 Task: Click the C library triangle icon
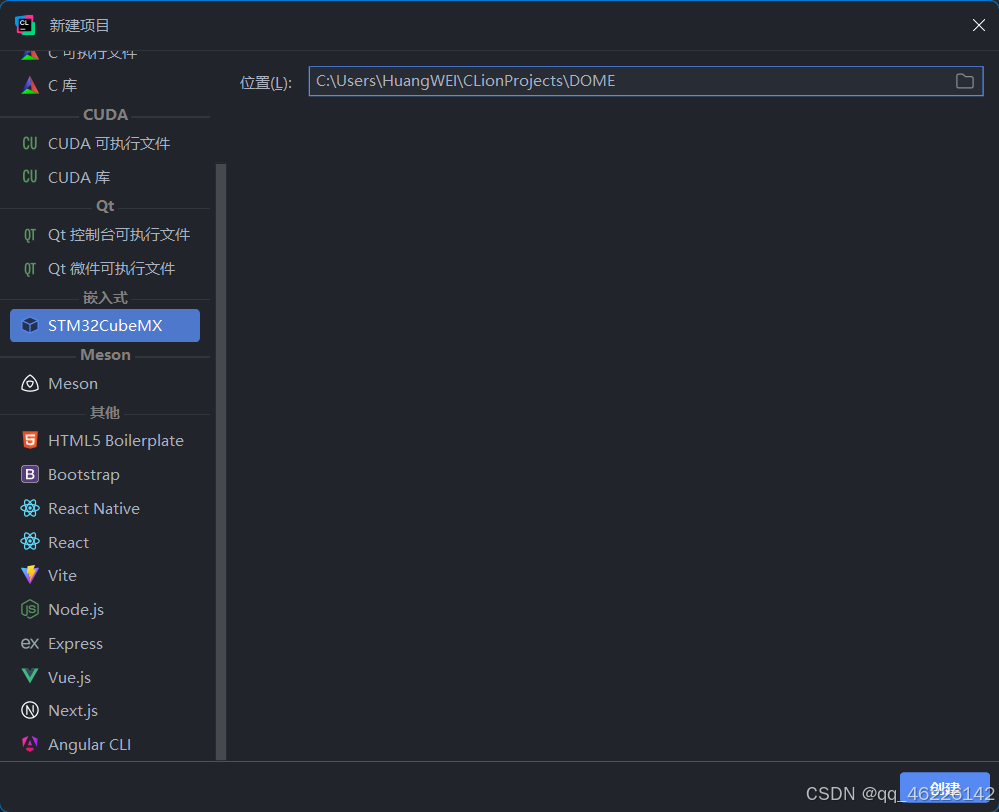point(30,85)
